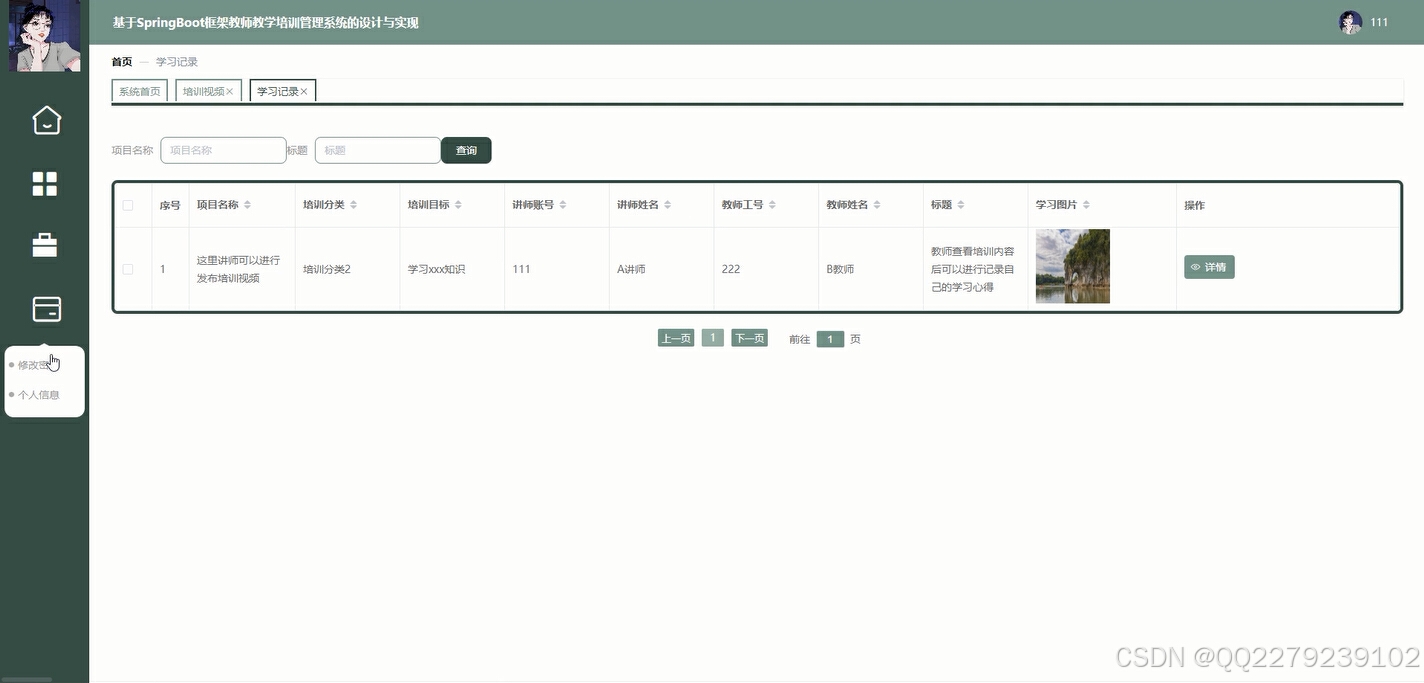
Task: Click the 查询 search button
Action: (x=466, y=150)
